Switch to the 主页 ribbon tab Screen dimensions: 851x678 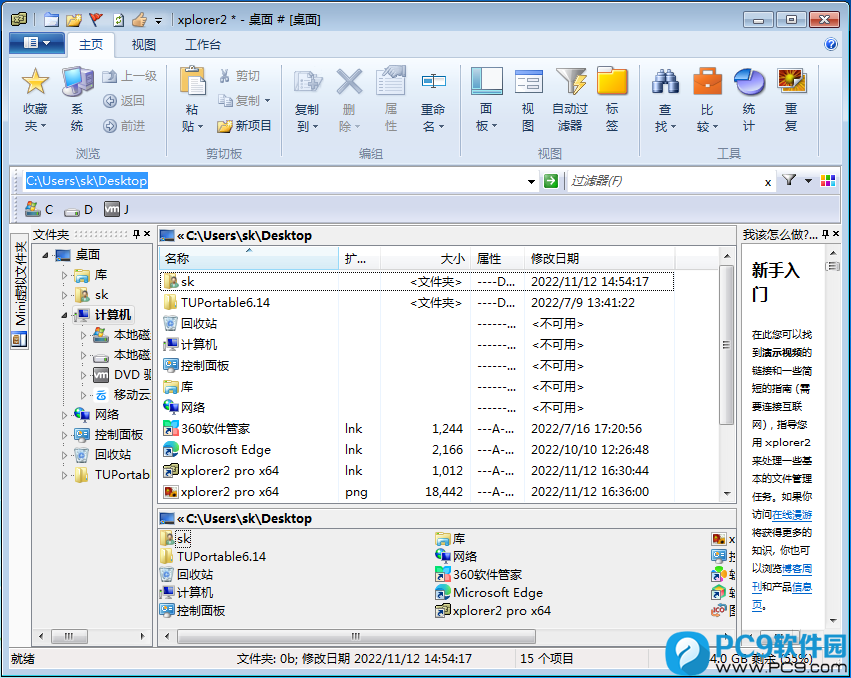coord(91,45)
